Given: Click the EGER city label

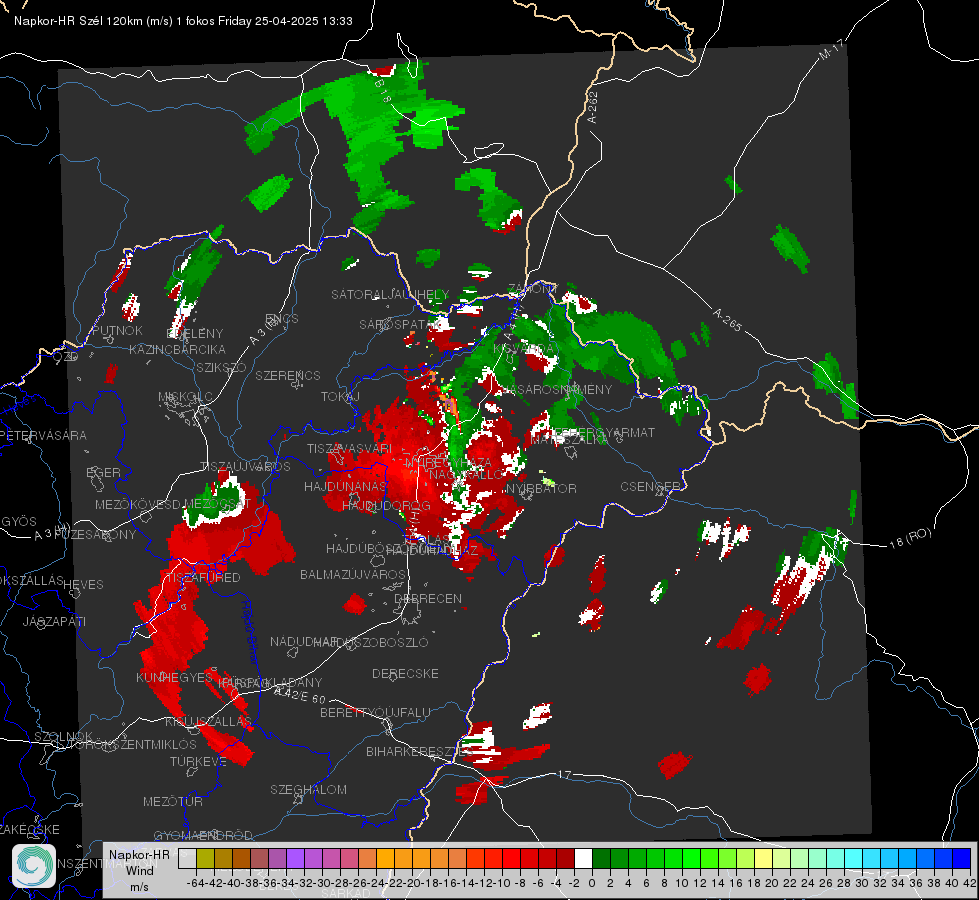Looking at the screenshot, I should [x=103, y=472].
